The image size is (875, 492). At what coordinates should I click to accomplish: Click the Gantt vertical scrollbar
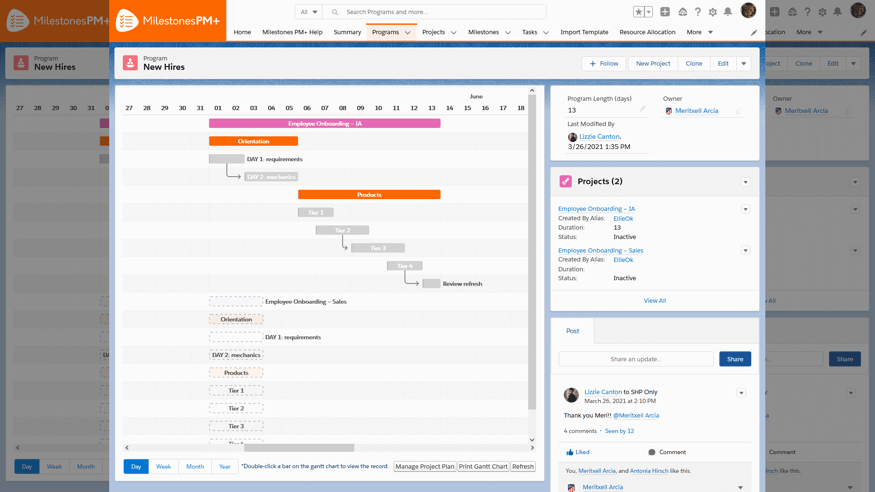[x=532, y=251]
